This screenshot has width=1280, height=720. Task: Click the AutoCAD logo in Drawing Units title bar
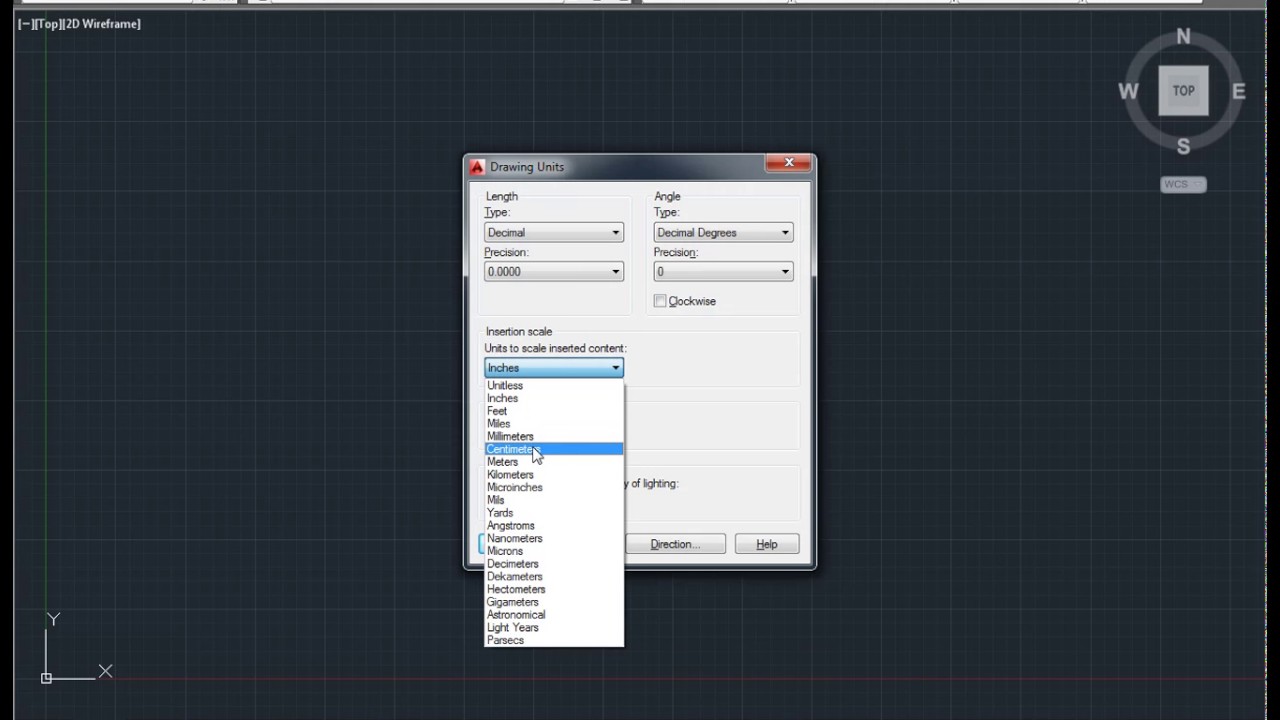(x=477, y=167)
